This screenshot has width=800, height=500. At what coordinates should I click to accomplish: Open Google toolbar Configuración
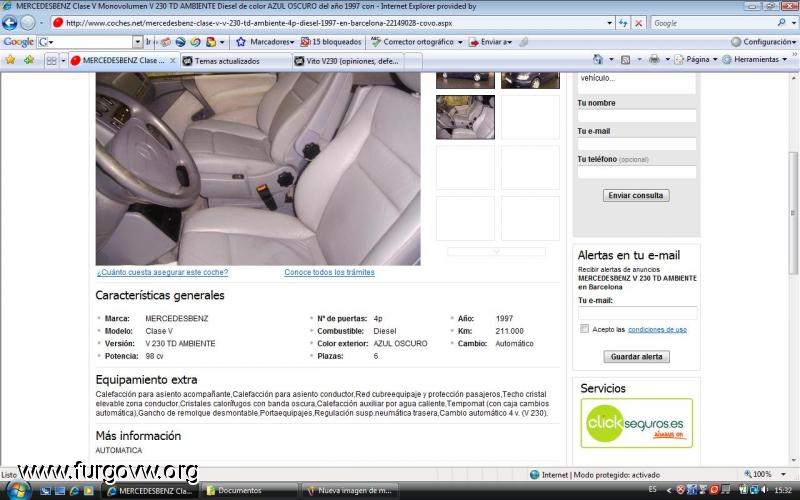pyautogui.click(x=763, y=42)
